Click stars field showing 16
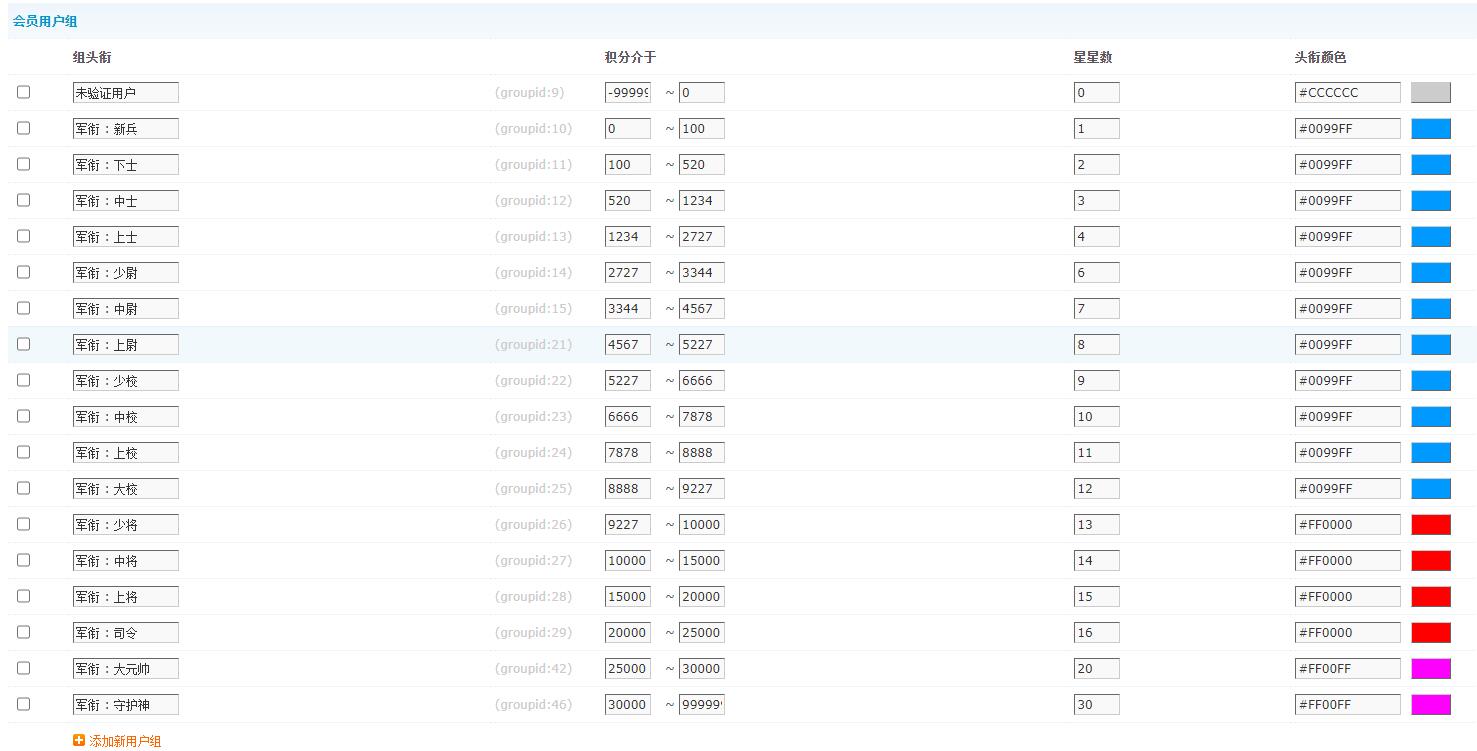Viewport: 1477px width, 751px height. [1097, 632]
